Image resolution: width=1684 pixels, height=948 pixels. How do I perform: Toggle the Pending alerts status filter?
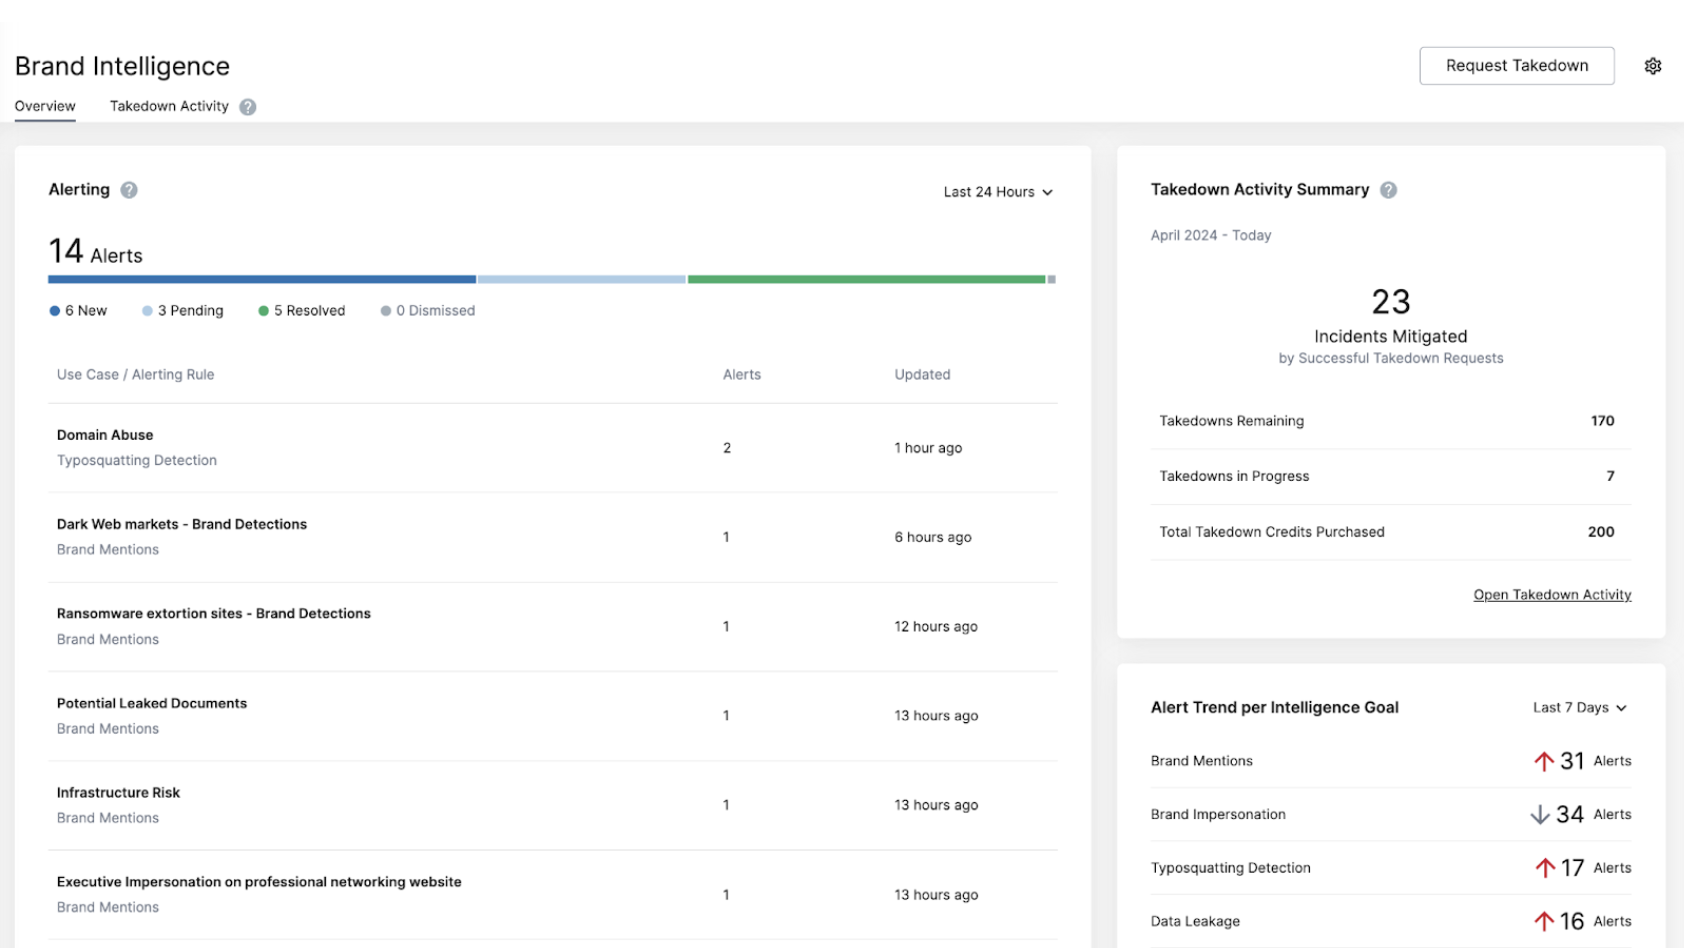(x=183, y=310)
